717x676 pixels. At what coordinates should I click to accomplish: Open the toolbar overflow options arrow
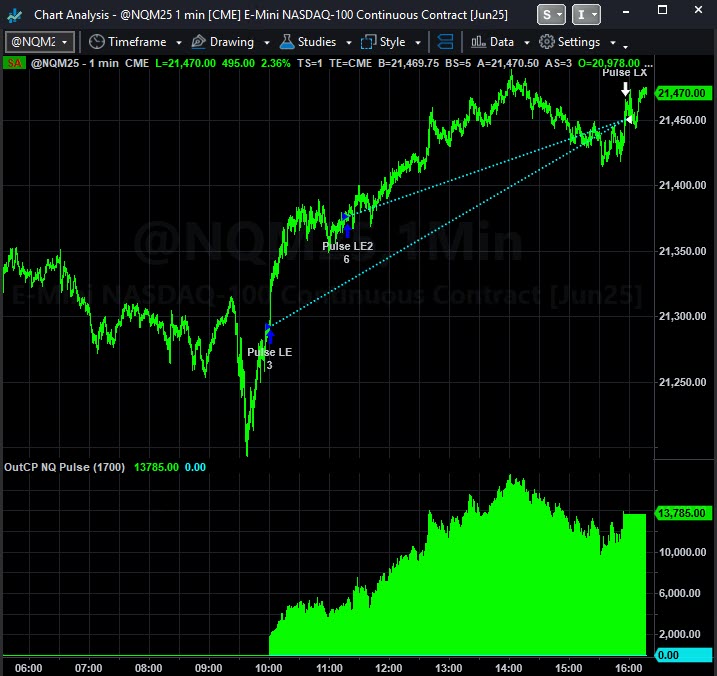point(626,46)
